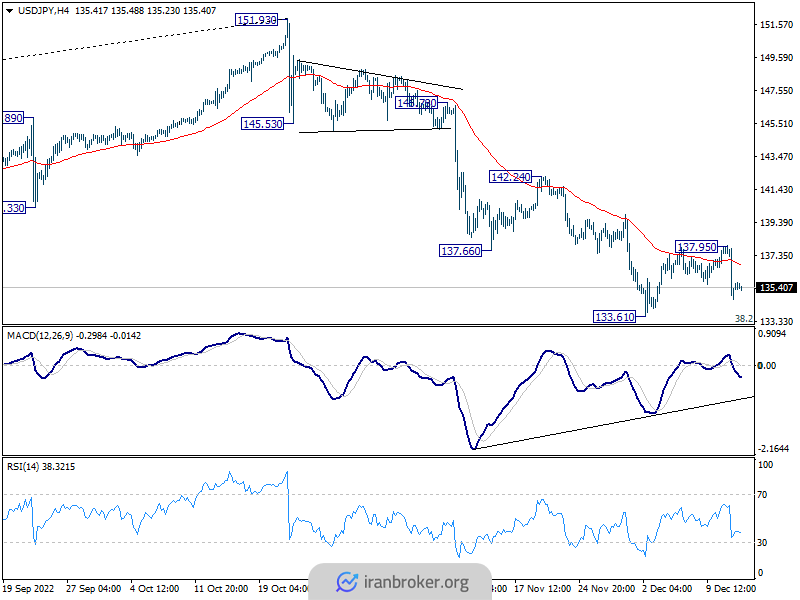Click the chart arrow icon beside USDJPY

tap(9, 10)
